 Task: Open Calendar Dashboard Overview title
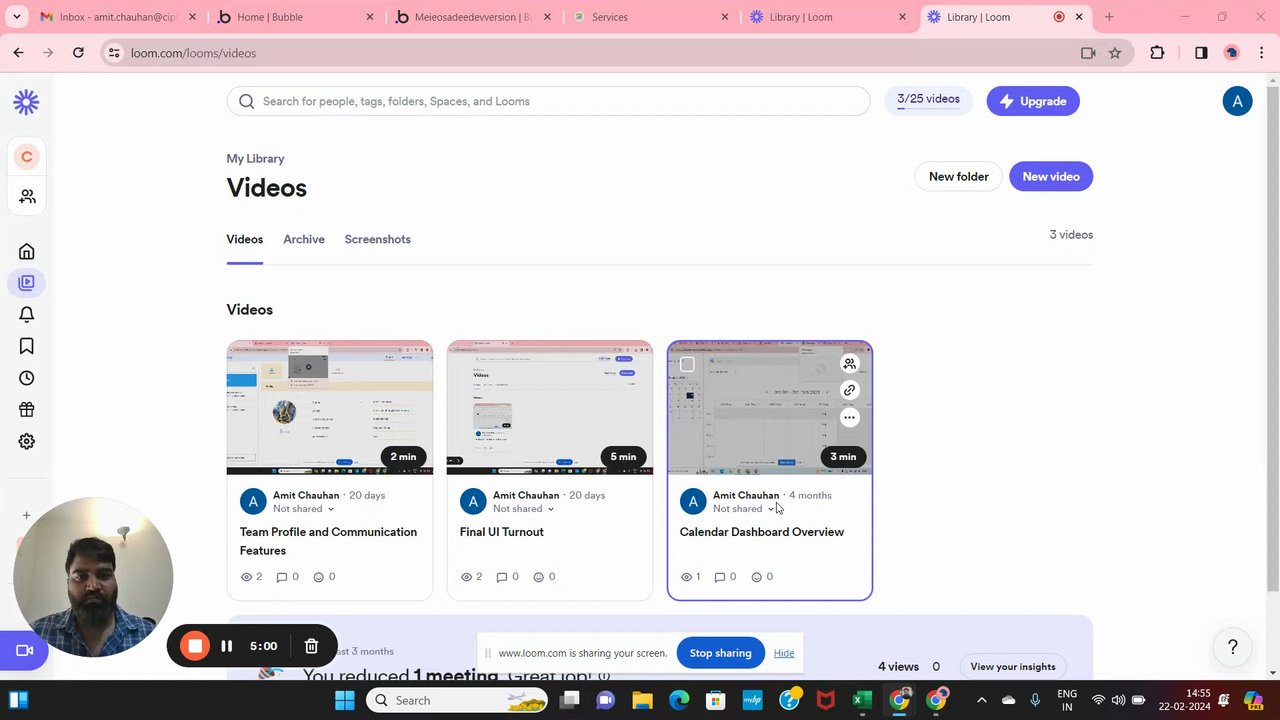(x=762, y=532)
